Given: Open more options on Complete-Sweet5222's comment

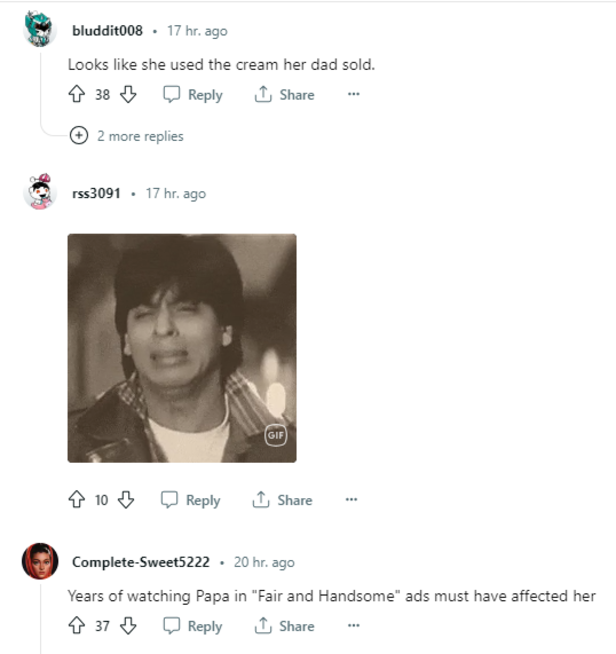Looking at the screenshot, I should click(352, 626).
